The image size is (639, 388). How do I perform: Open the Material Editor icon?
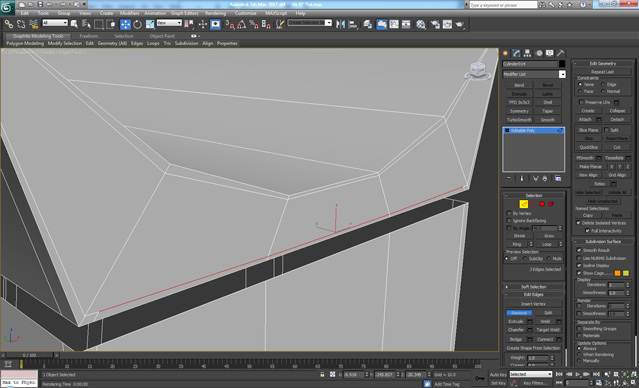(x=421, y=24)
